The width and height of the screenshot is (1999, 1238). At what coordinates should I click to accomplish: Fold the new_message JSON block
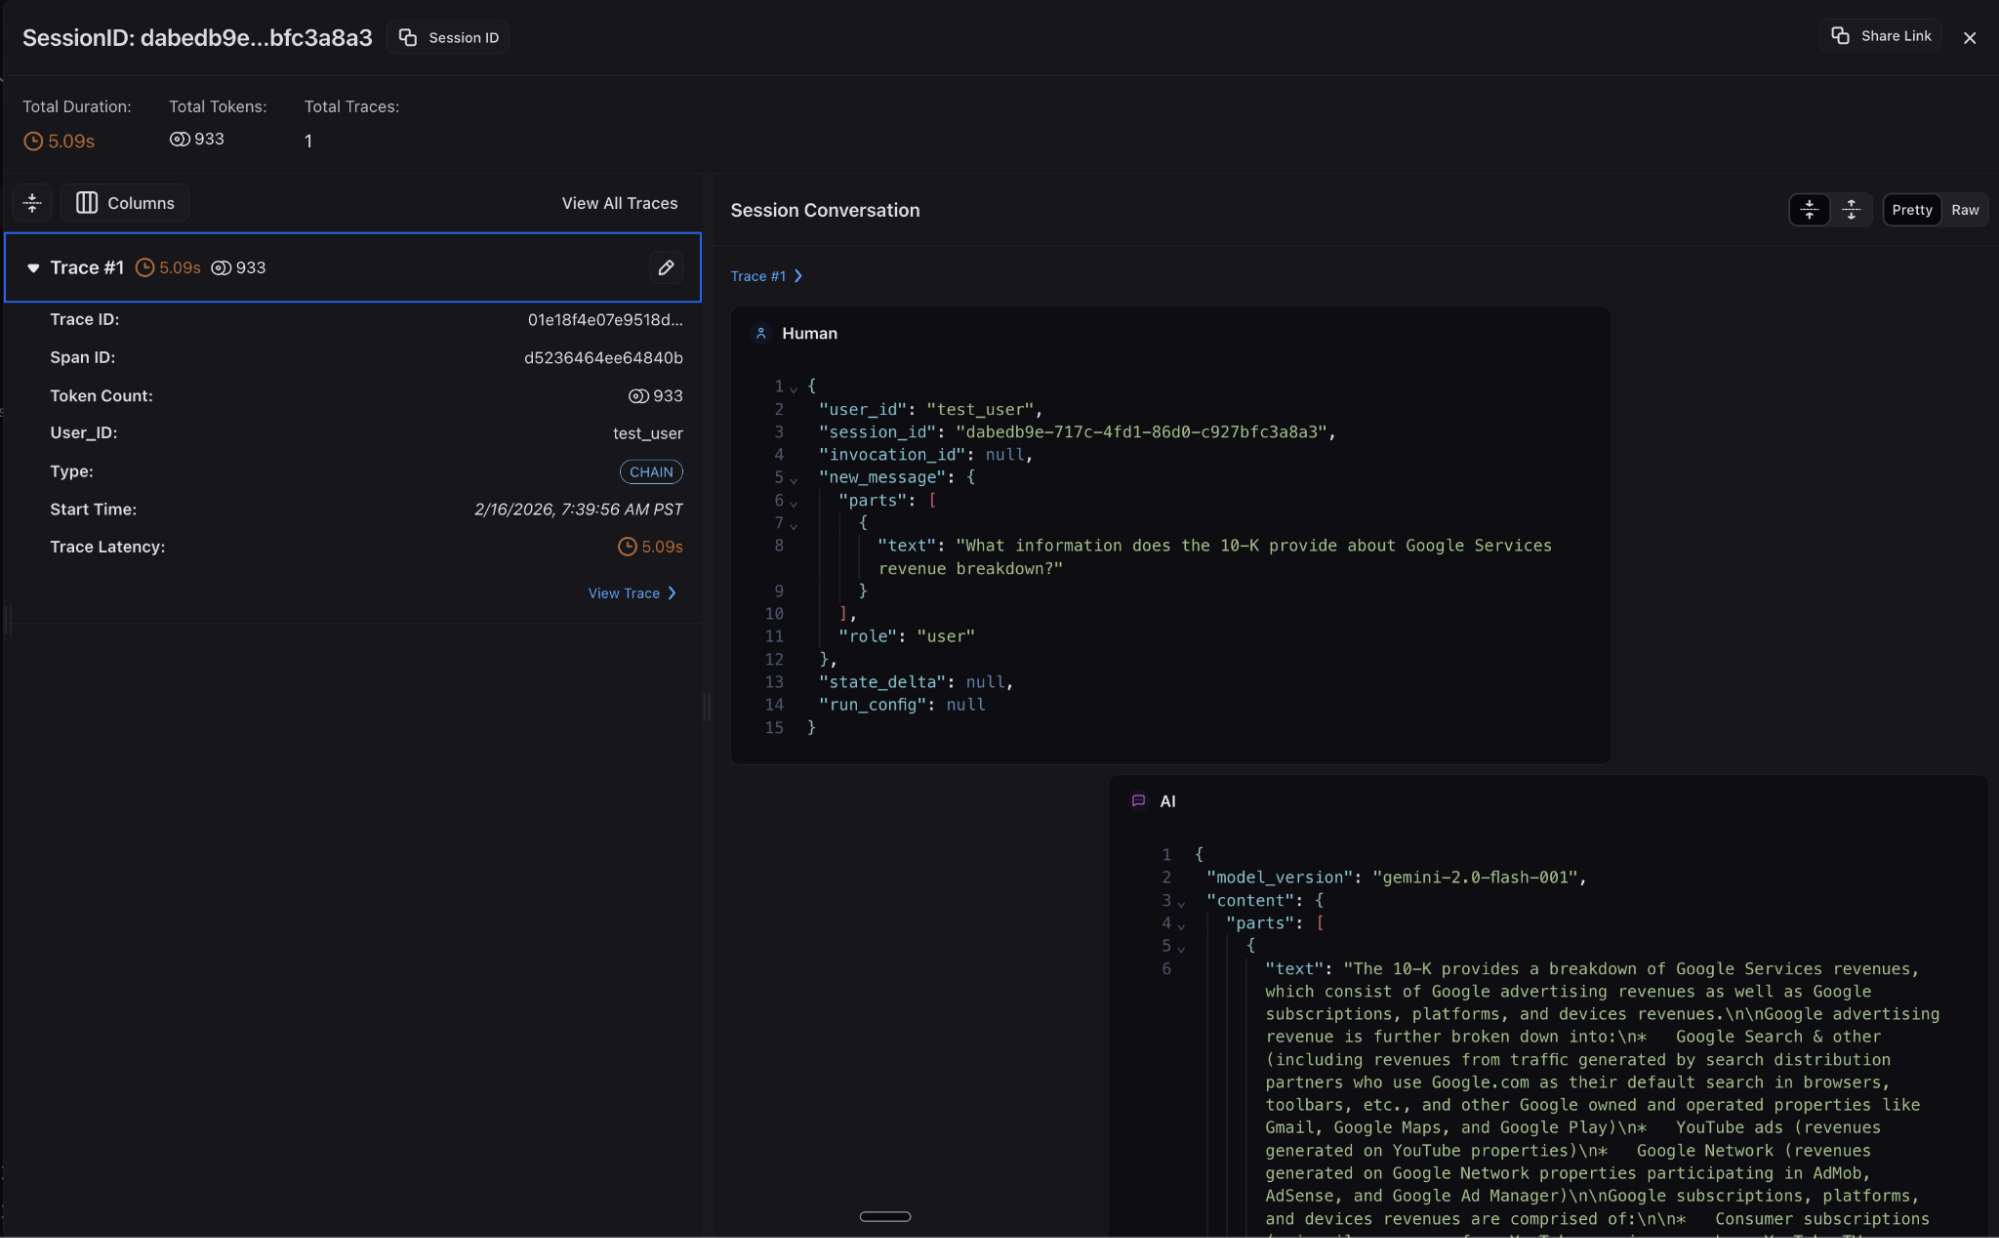[x=794, y=479]
